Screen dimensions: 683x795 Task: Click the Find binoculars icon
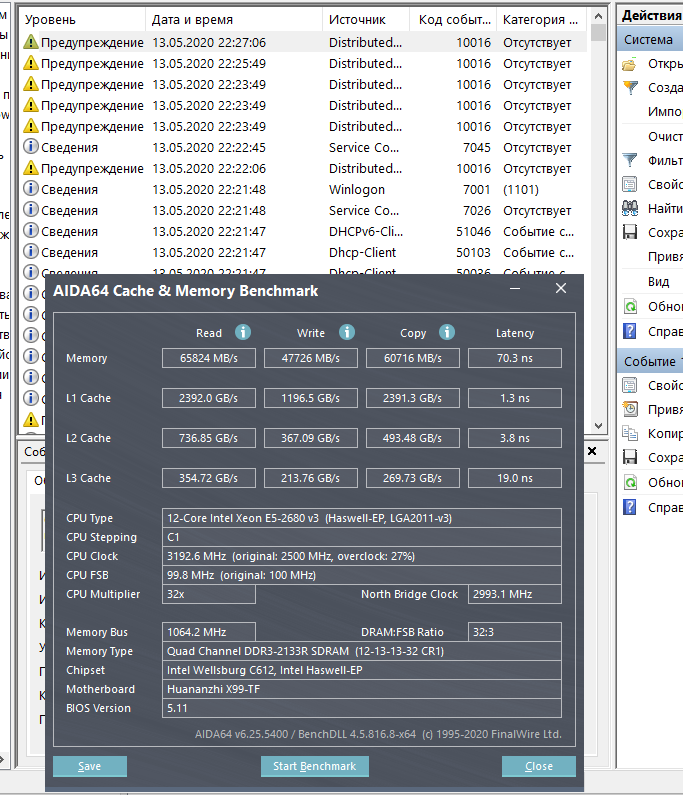pos(630,208)
